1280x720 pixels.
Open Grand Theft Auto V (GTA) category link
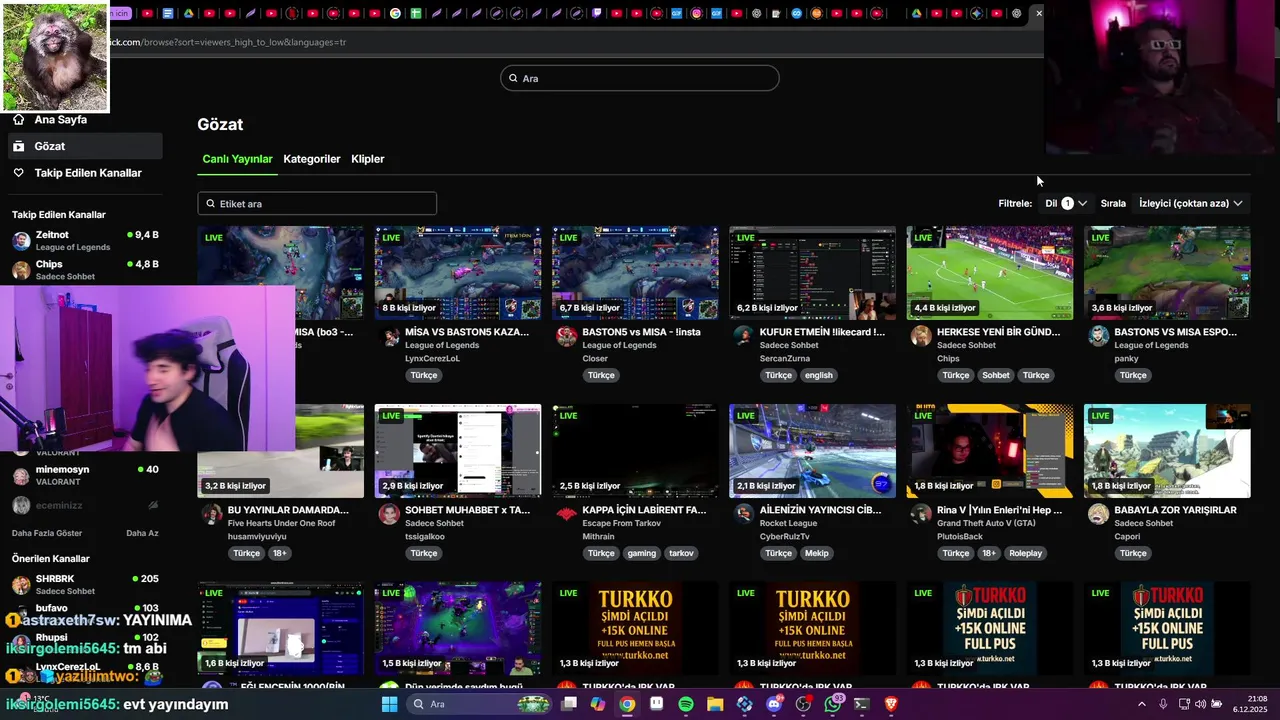click(986, 523)
